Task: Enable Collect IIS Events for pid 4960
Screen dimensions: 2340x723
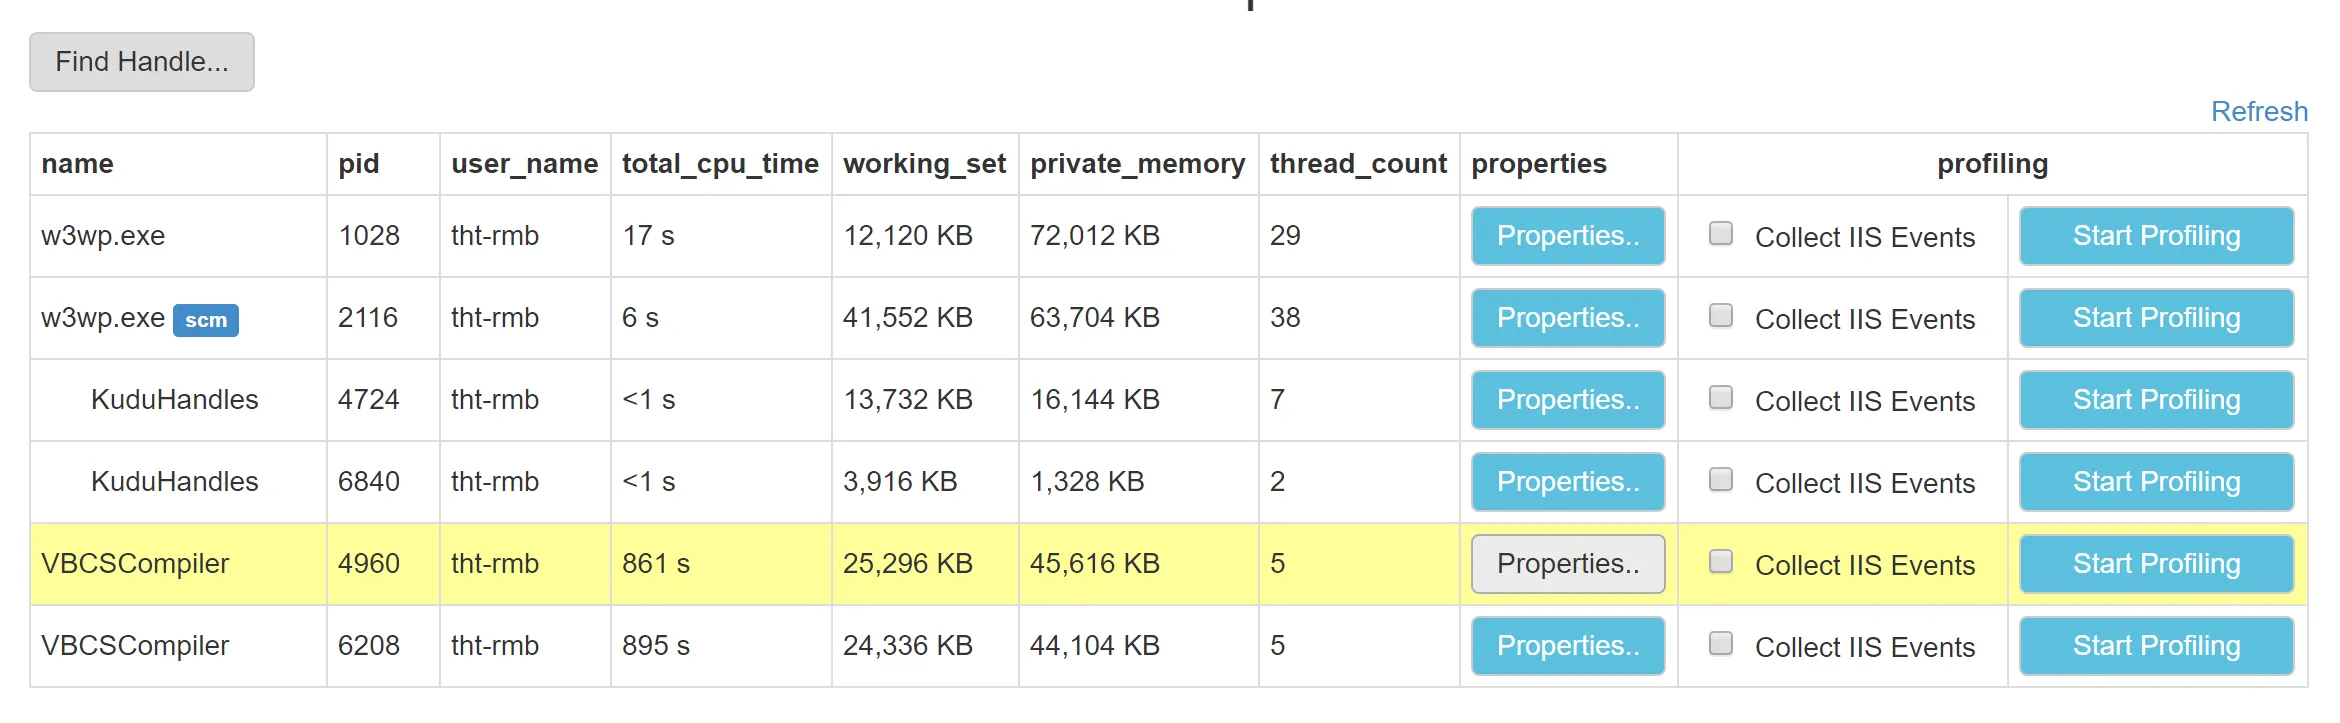Action: 1721,562
